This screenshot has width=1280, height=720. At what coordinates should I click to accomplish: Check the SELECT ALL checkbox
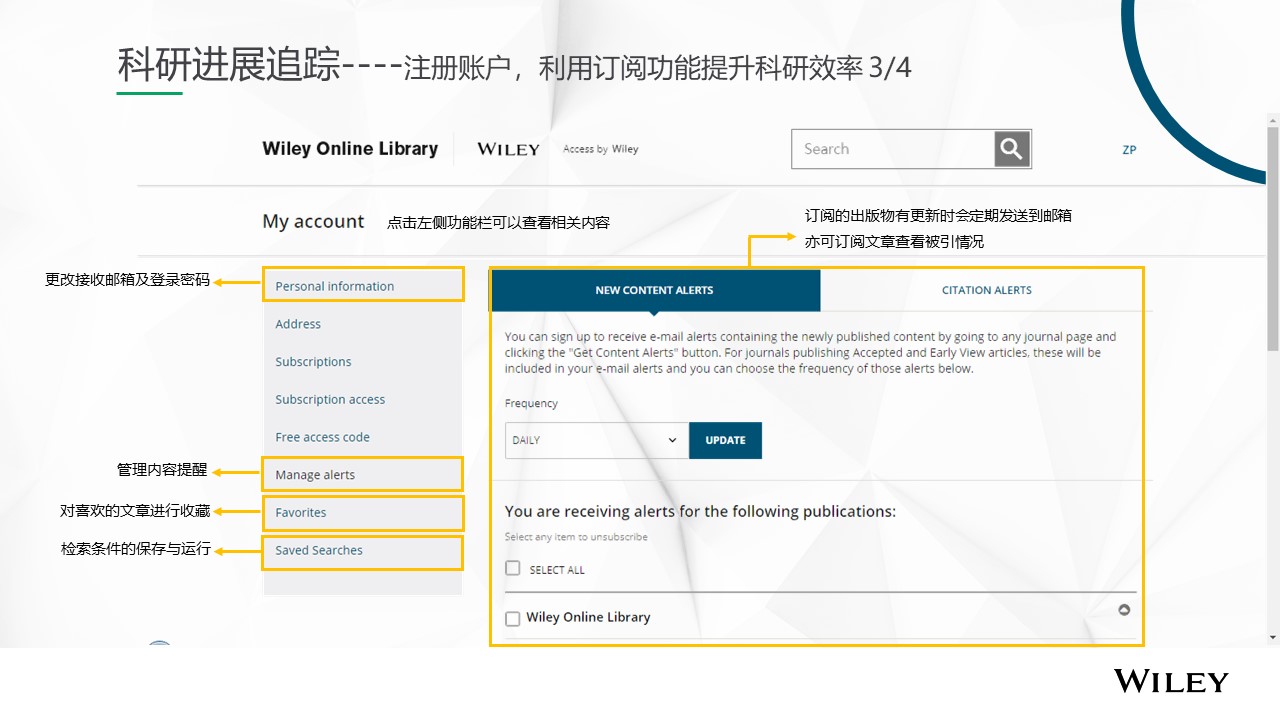point(513,567)
